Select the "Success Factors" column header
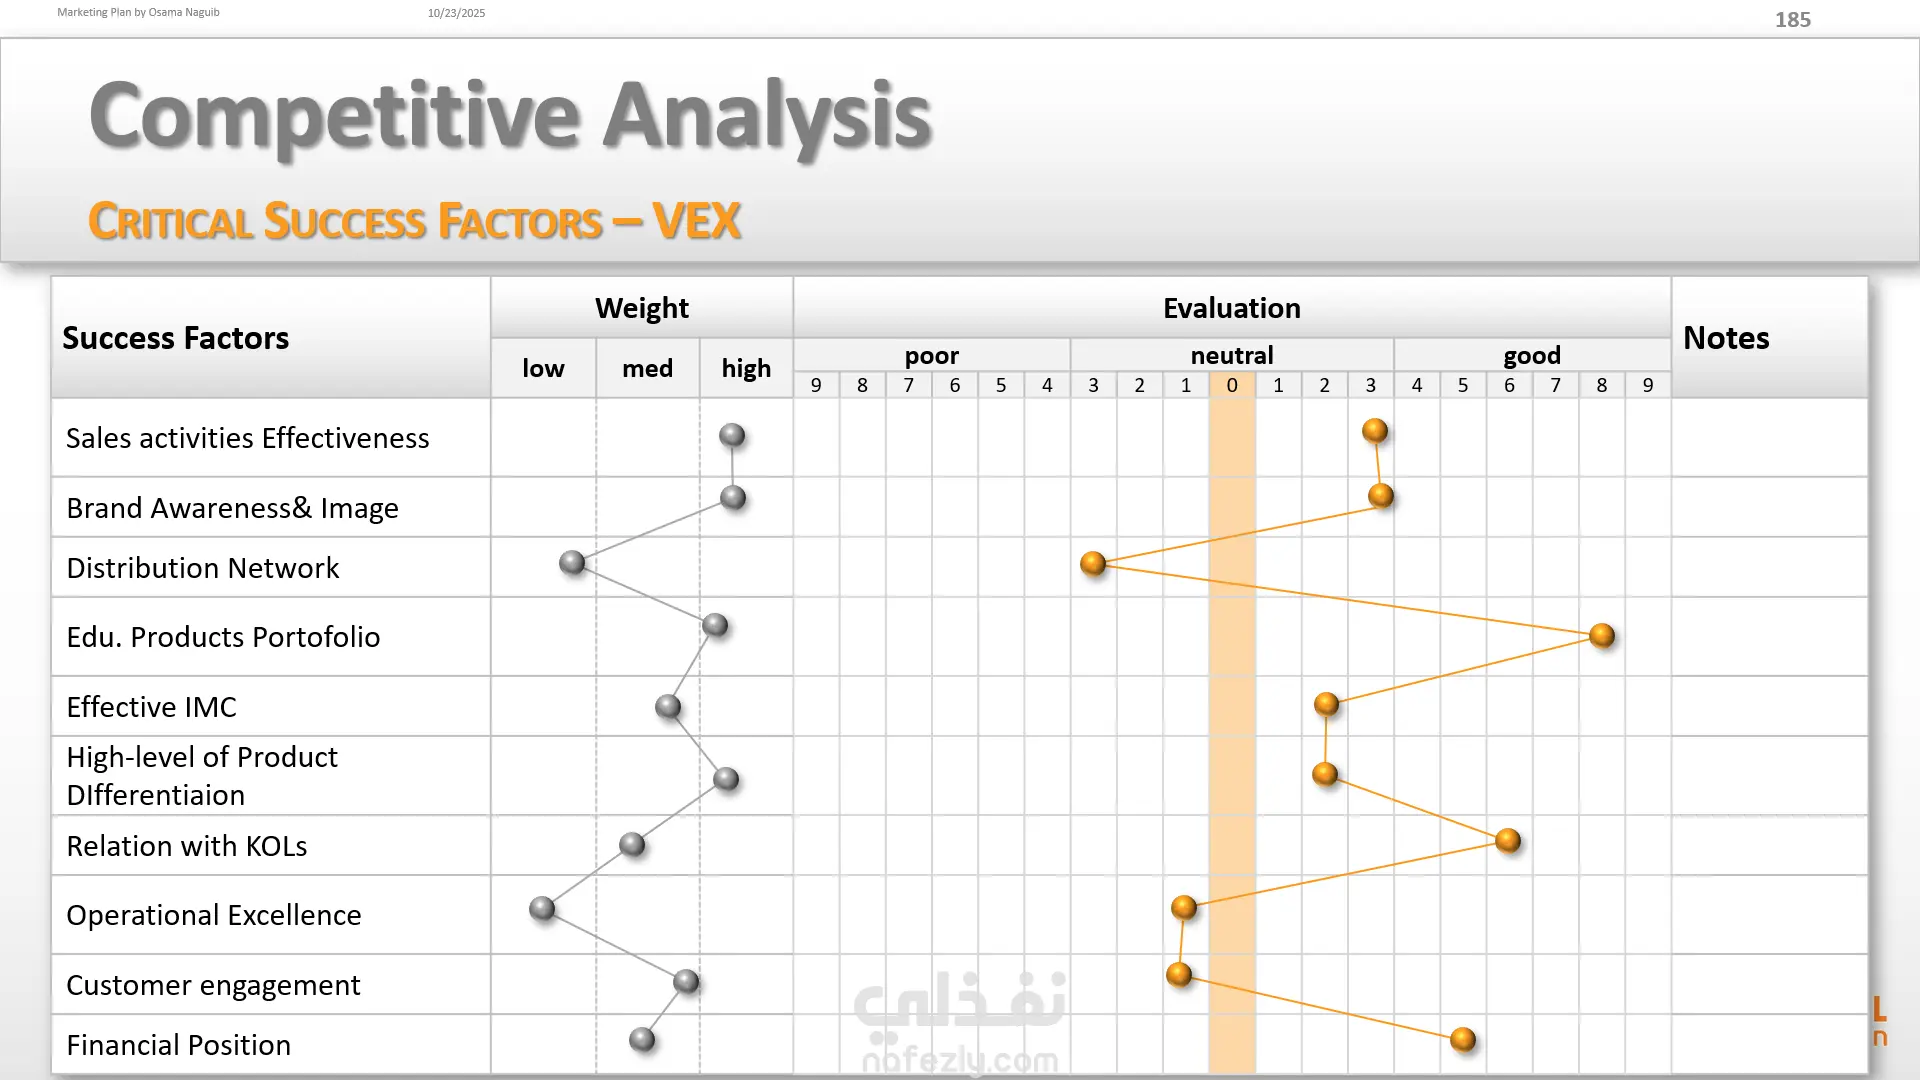 pyautogui.click(x=176, y=338)
